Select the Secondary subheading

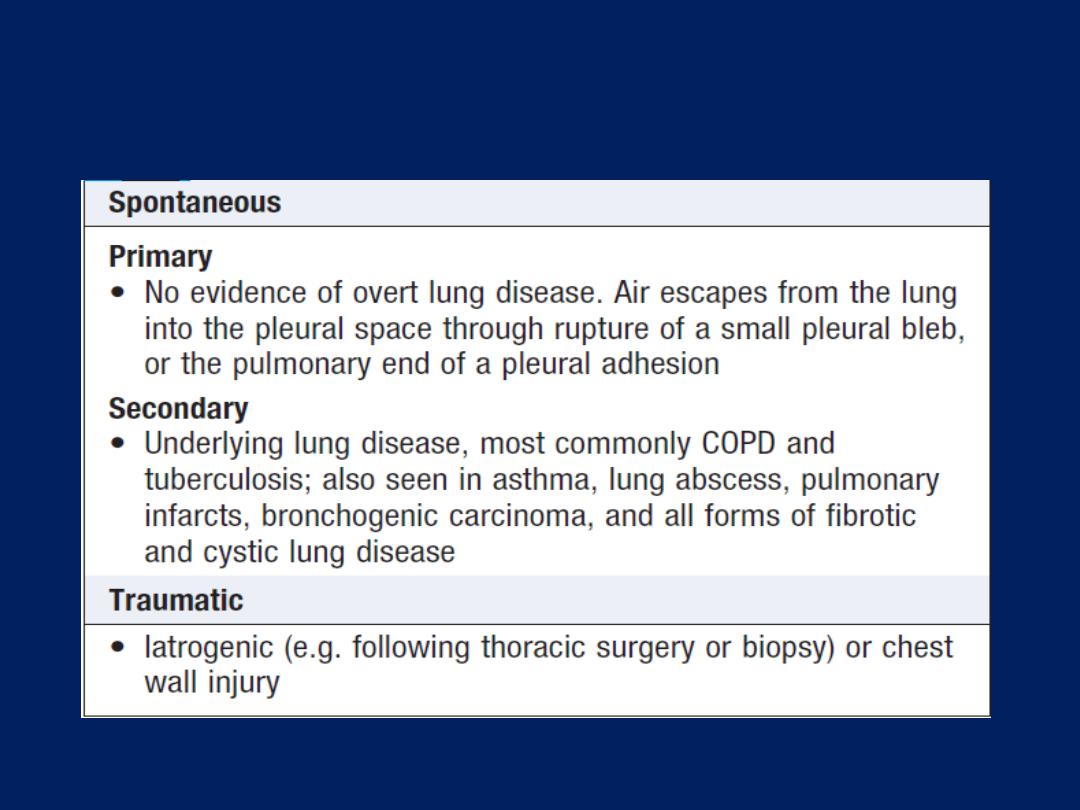coord(178,408)
